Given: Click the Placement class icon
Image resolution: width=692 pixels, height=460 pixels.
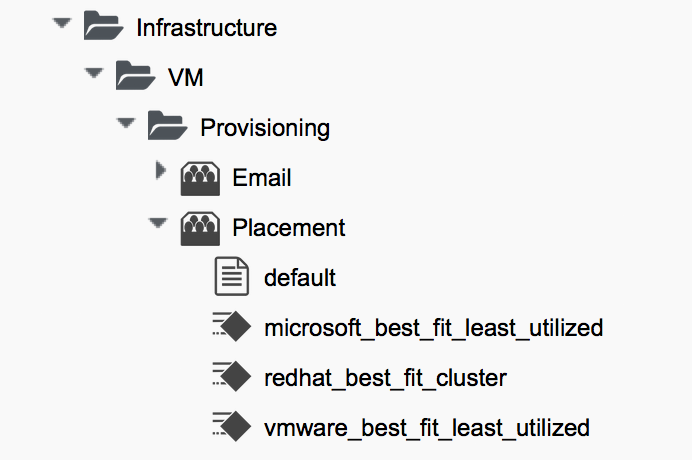Looking at the screenshot, I should (x=200, y=227).
